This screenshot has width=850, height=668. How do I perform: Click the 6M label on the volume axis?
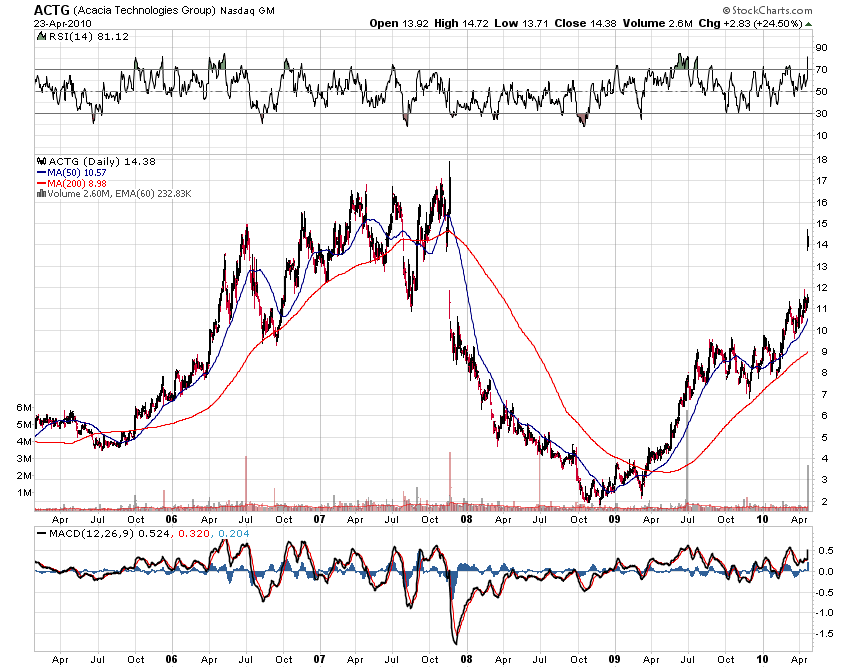tap(24, 408)
